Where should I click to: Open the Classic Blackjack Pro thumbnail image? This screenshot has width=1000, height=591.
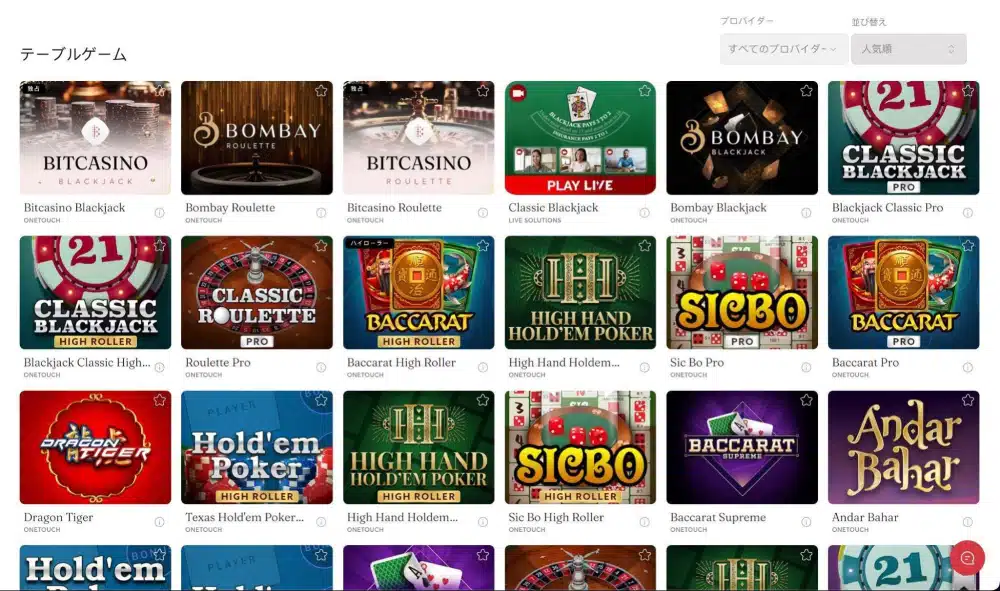coord(903,138)
